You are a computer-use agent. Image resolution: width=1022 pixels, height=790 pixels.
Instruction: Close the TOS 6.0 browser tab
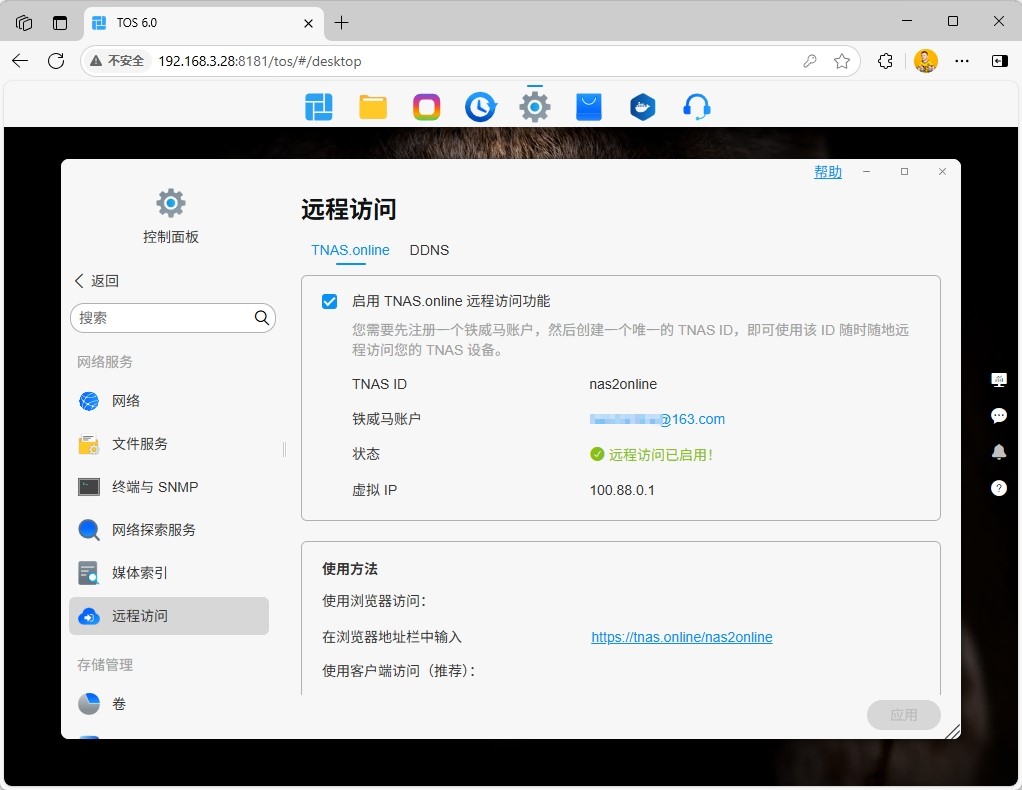pyautogui.click(x=308, y=23)
